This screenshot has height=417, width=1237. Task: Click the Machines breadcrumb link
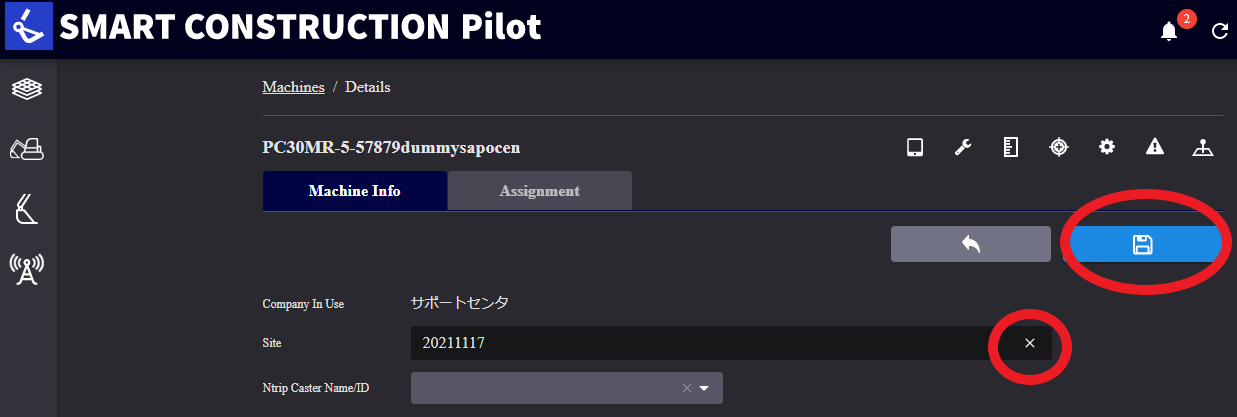(293, 87)
